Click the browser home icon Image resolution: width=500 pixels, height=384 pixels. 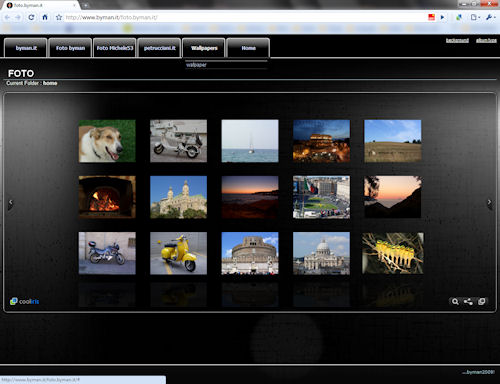click(45, 17)
